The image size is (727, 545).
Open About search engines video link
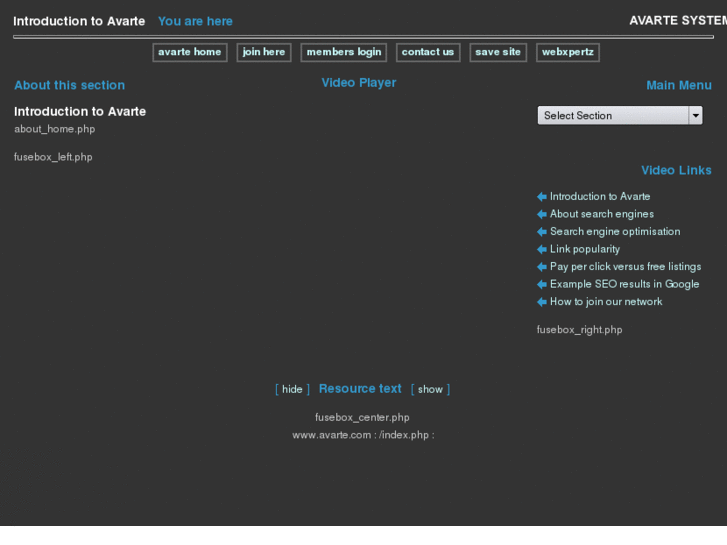pyautogui.click(x=602, y=214)
